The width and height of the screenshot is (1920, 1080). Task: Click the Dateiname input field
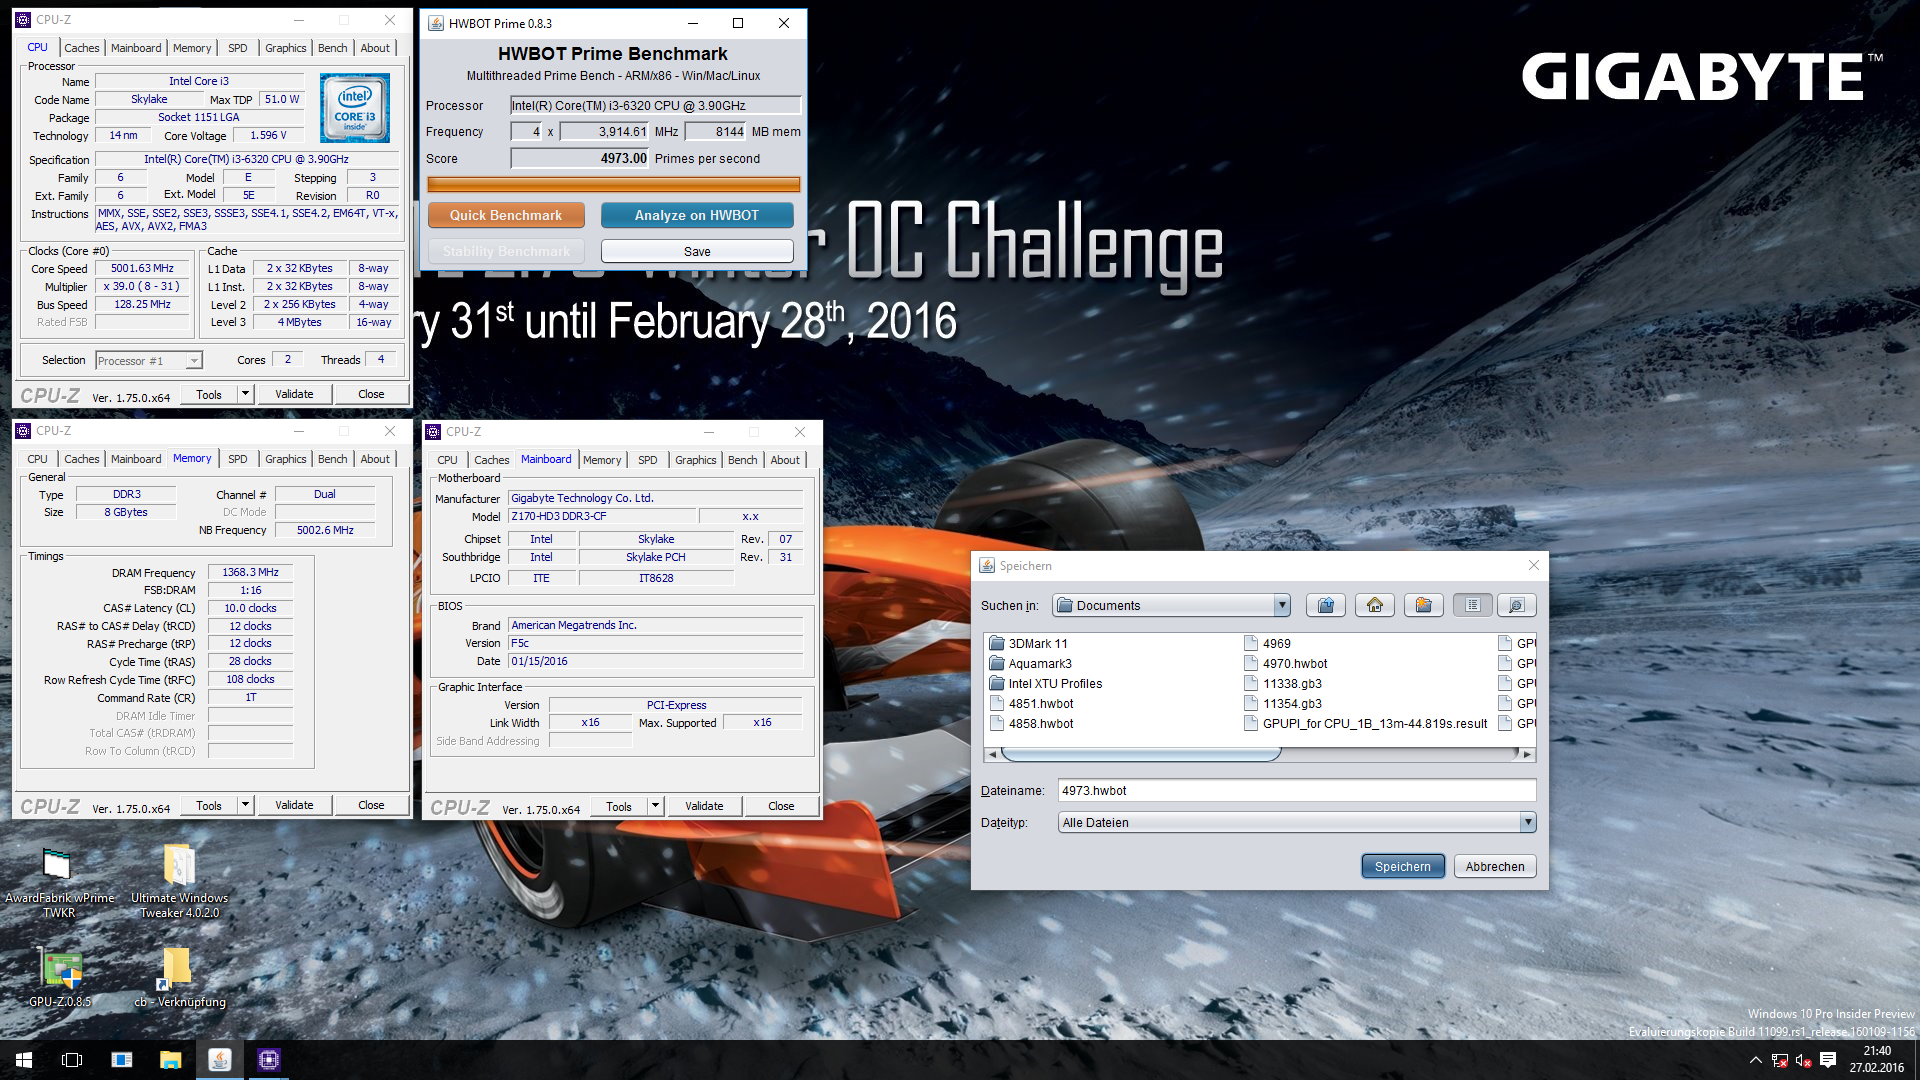[x=1296, y=790]
